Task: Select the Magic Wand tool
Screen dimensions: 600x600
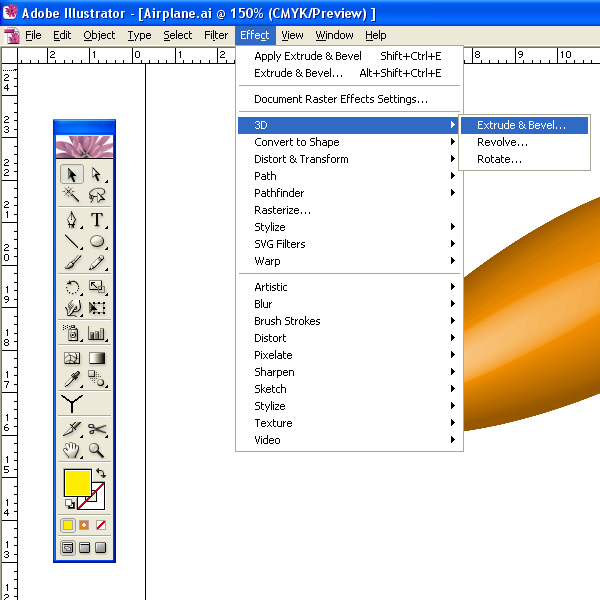Action: [72, 195]
